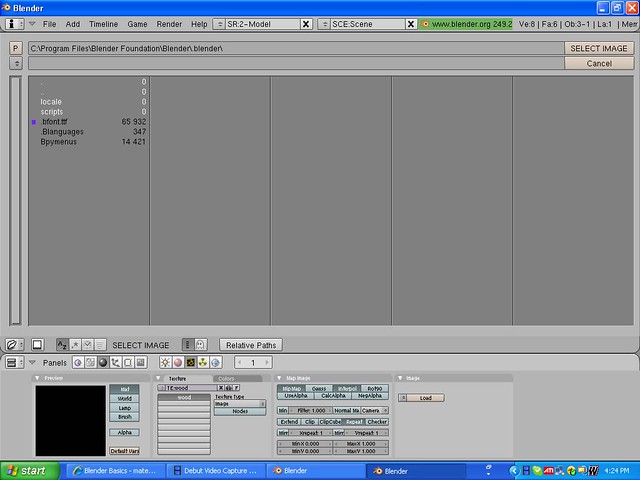Open SCE:Scene dropdown selector
Image resolution: width=640 pixels, height=480 pixels.
pos(324,24)
